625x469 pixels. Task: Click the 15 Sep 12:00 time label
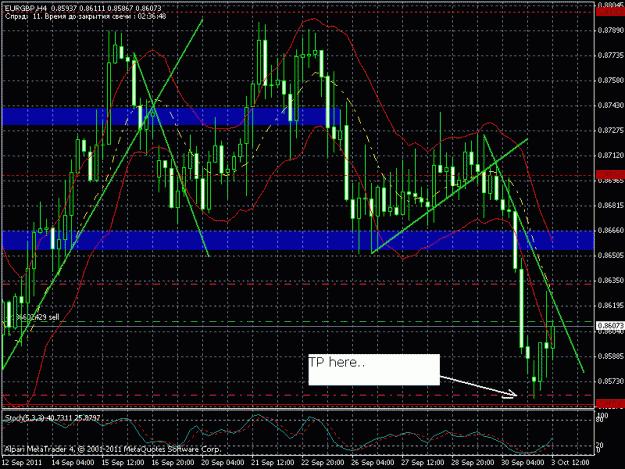(123, 462)
